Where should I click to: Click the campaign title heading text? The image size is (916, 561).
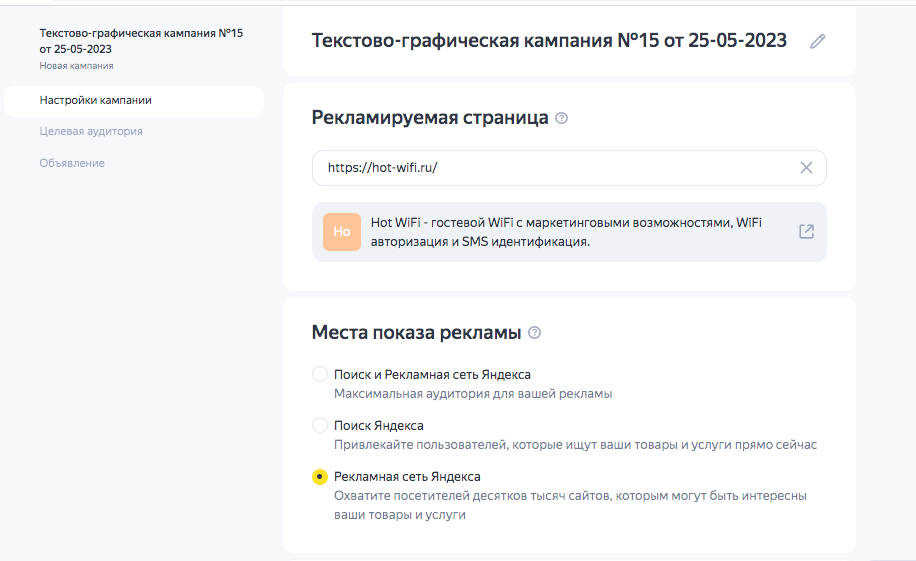coord(549,40)
